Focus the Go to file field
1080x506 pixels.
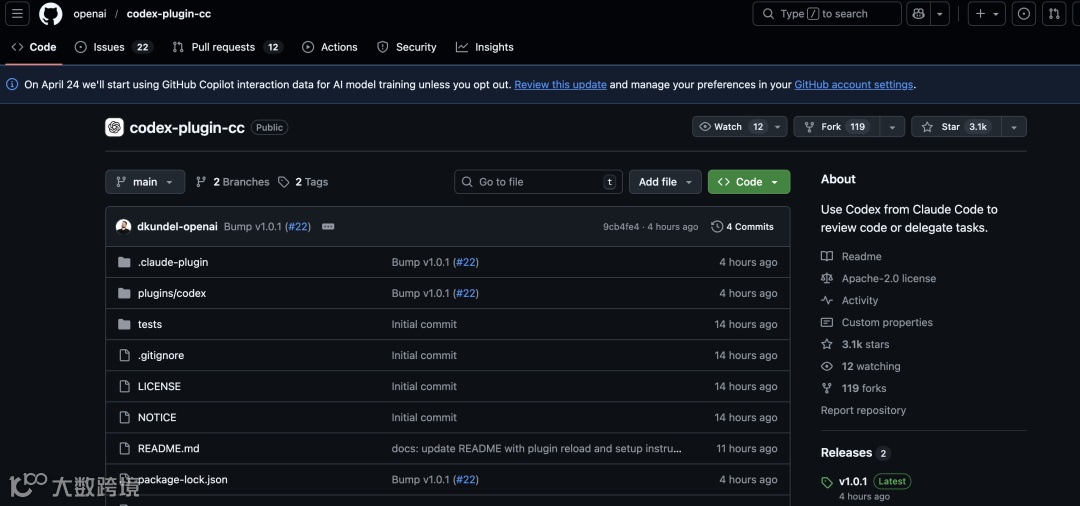539,182
